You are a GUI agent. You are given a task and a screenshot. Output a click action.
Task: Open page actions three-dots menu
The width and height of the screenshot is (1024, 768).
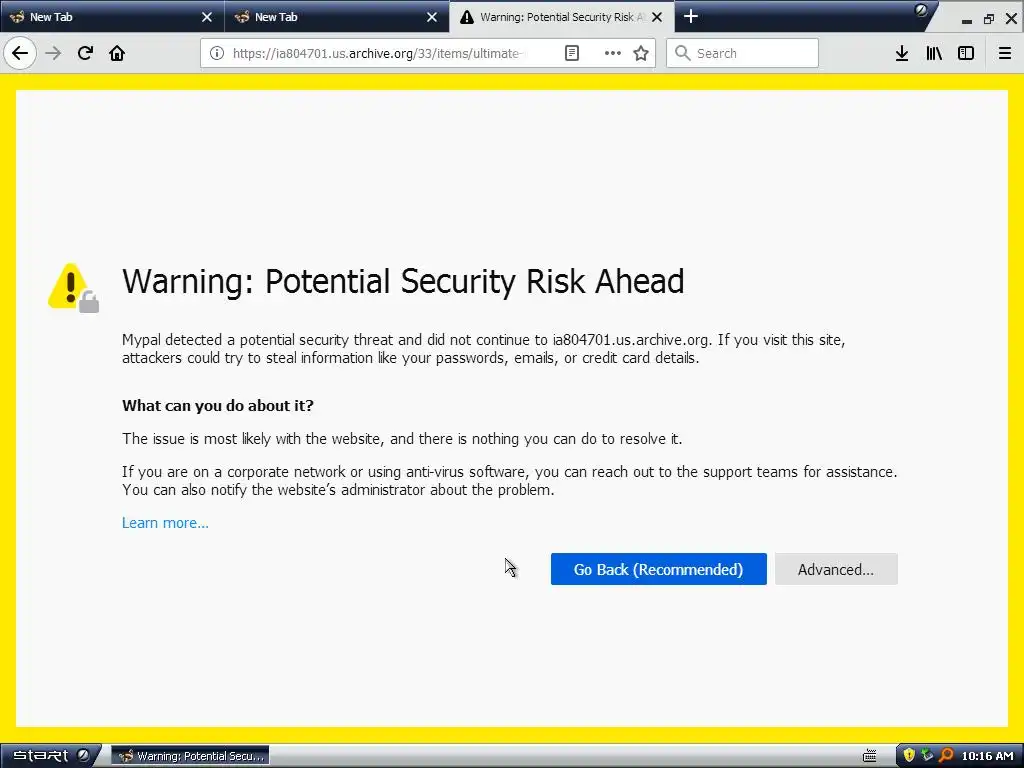pyautogui.click(x=612, y=53)
